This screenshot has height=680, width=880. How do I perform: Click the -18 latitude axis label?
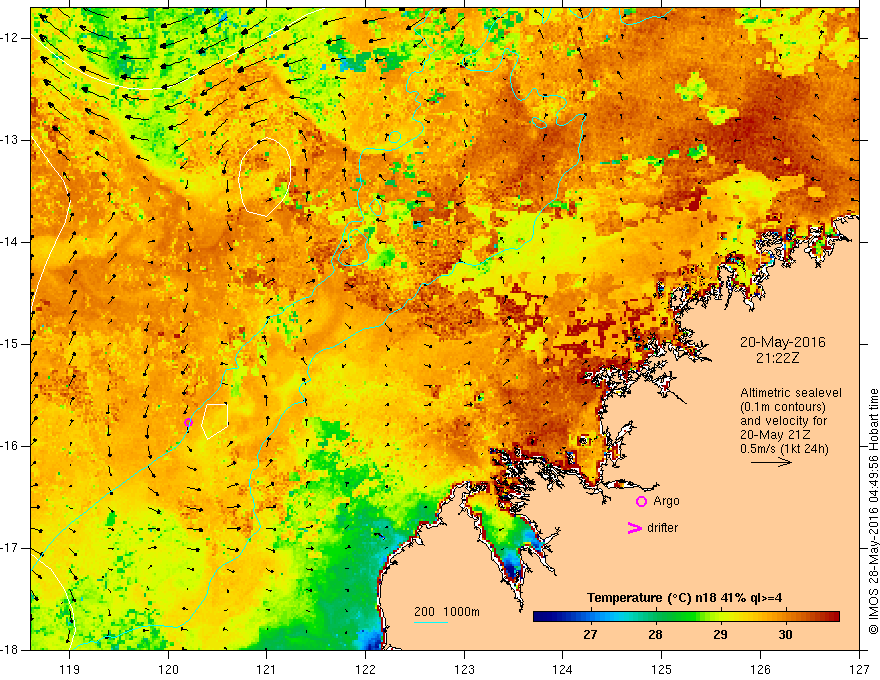point(10,650)
